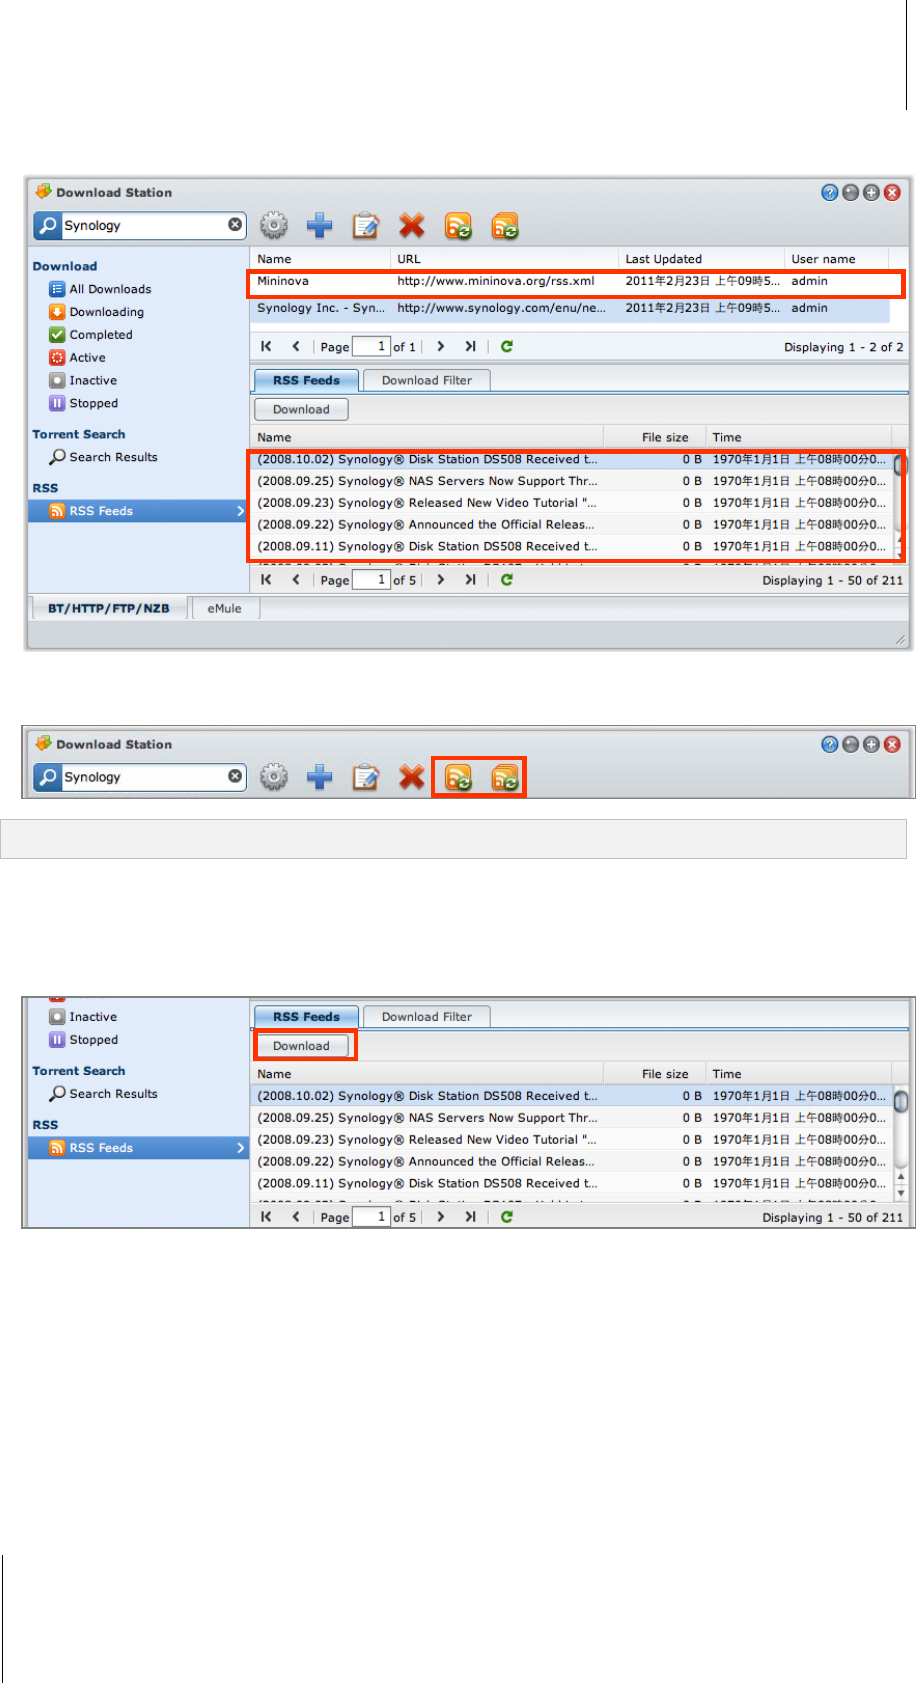Click second highlighted RSS Update All icon in middle screenshot
Viewport: 916px width, 1683px height.
(505, 777)
